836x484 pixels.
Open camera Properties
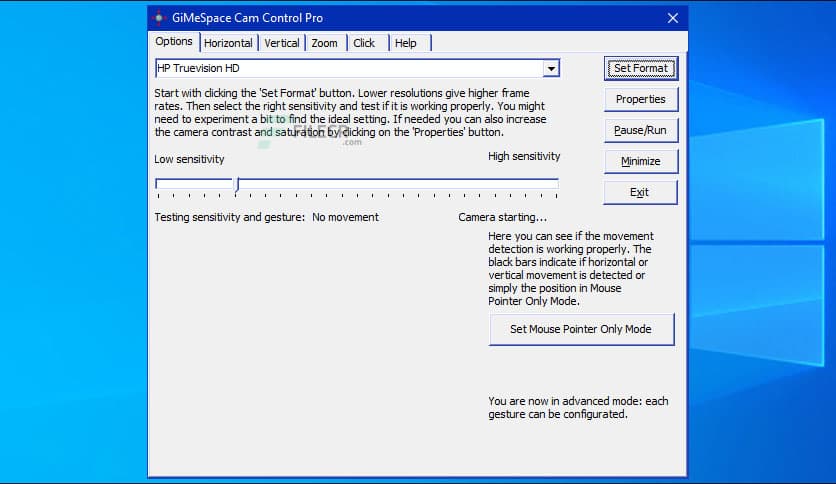coord(641,99)
